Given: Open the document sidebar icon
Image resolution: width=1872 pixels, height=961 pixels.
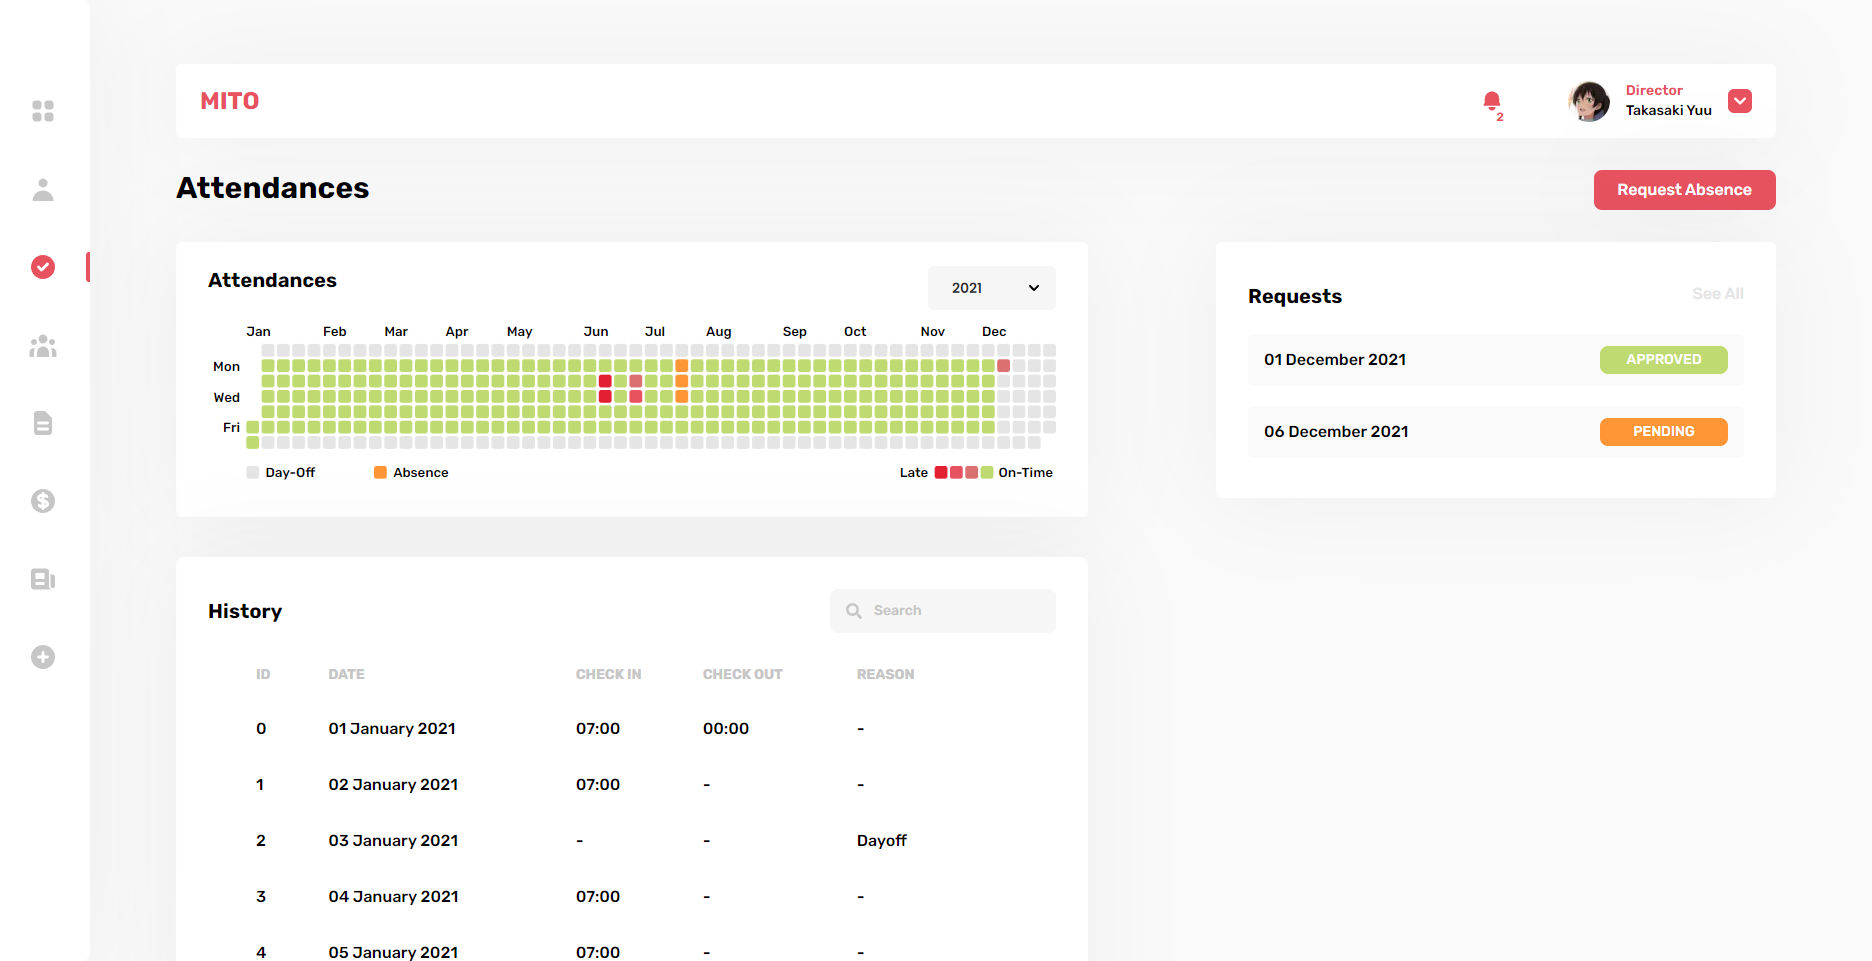Looking at the screenshot, I should [x=43, y=423].
